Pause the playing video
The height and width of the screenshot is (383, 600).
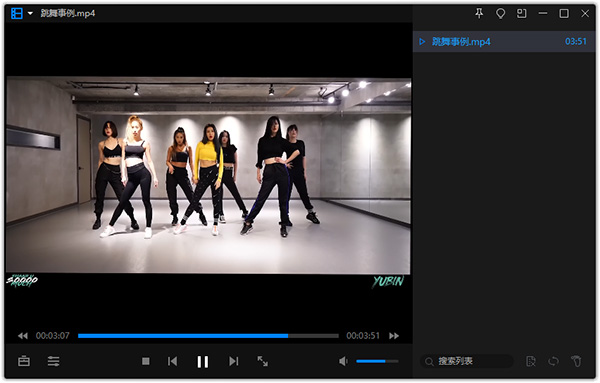[x=202, y=362]
